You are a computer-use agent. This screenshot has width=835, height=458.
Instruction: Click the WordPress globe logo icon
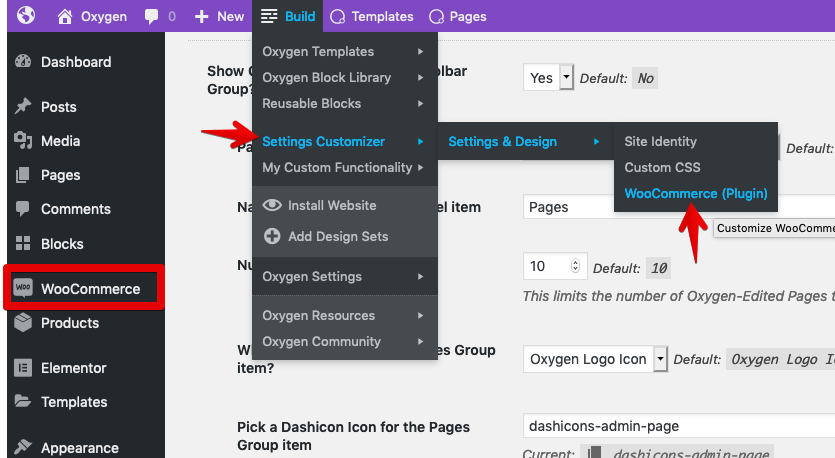(x=26, y=15)
